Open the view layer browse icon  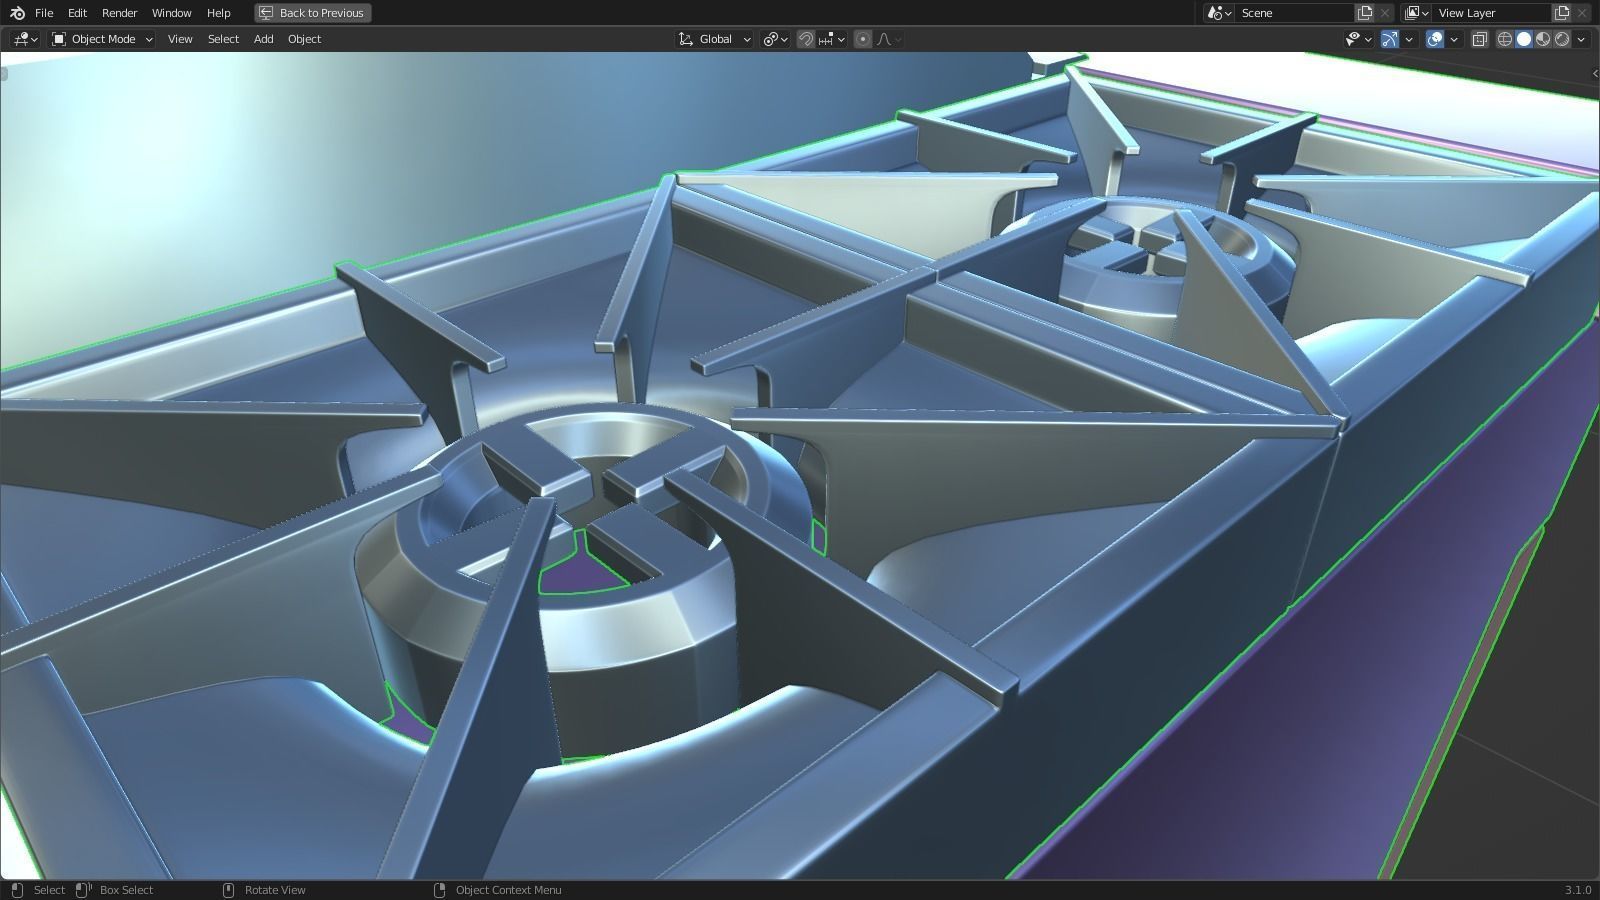coord(1416,13)
